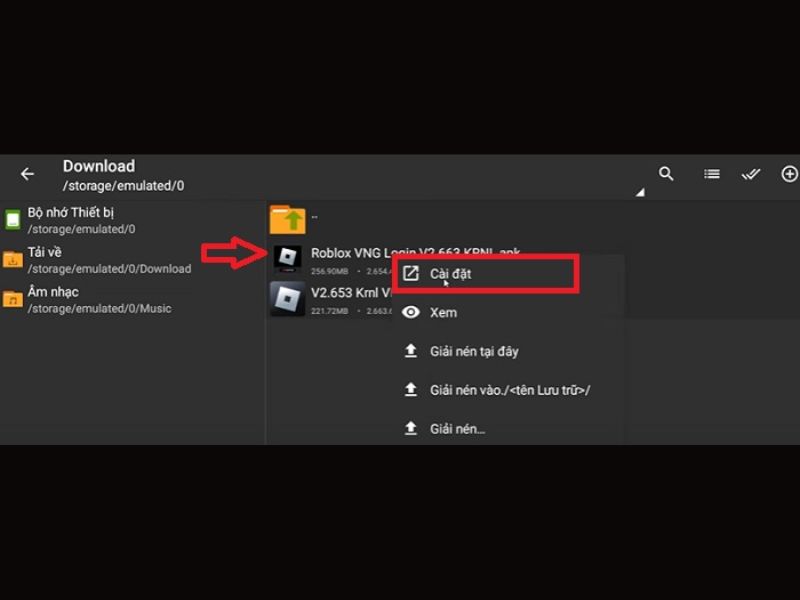This screenshot has width=800, height=600.
Task: Click Roblox VNG apk thumbnail icon
Action: pyautogui.click(x=288, y=258)
